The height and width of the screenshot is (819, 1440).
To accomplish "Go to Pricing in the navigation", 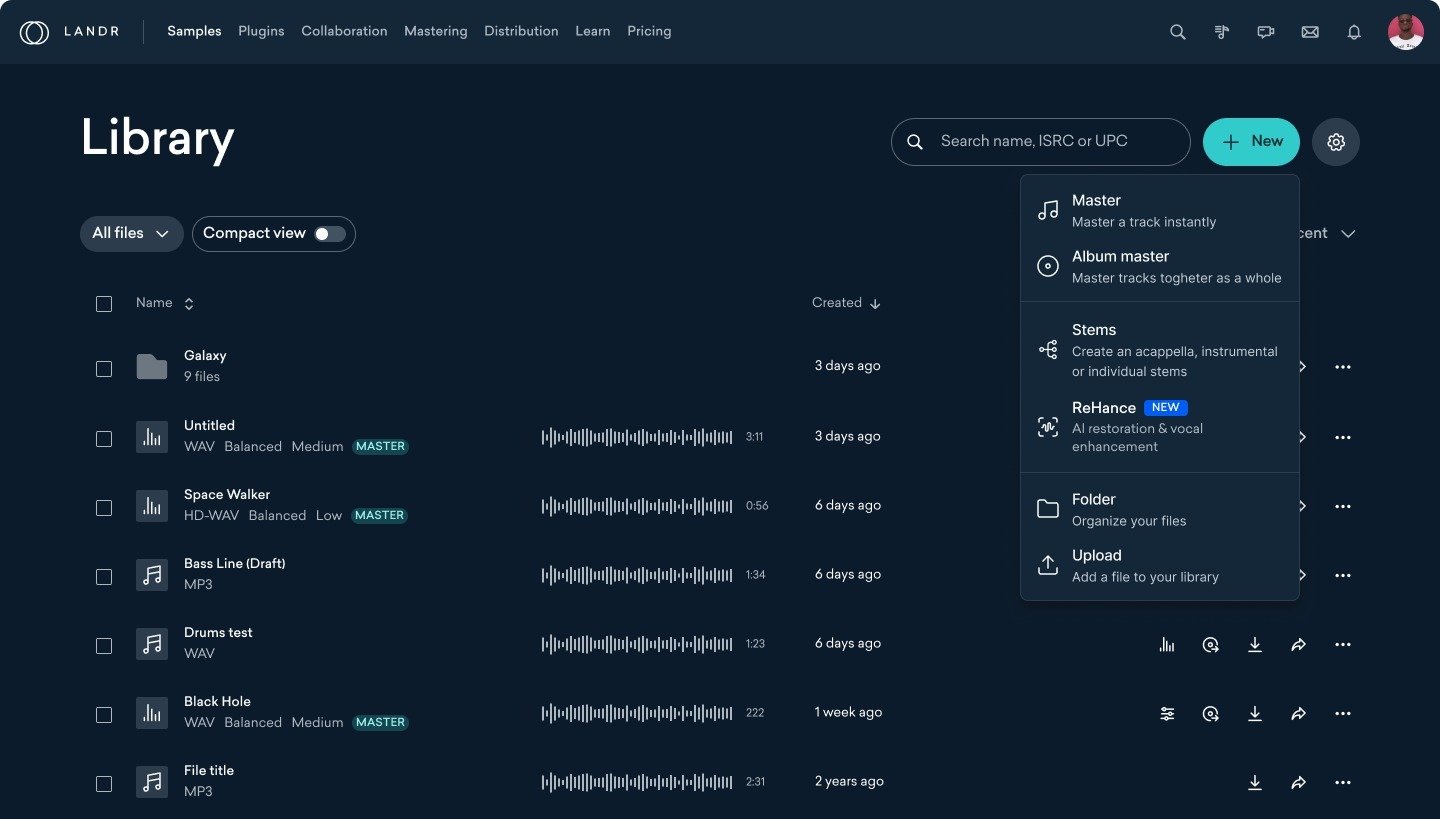I will (x=649, y=31).
